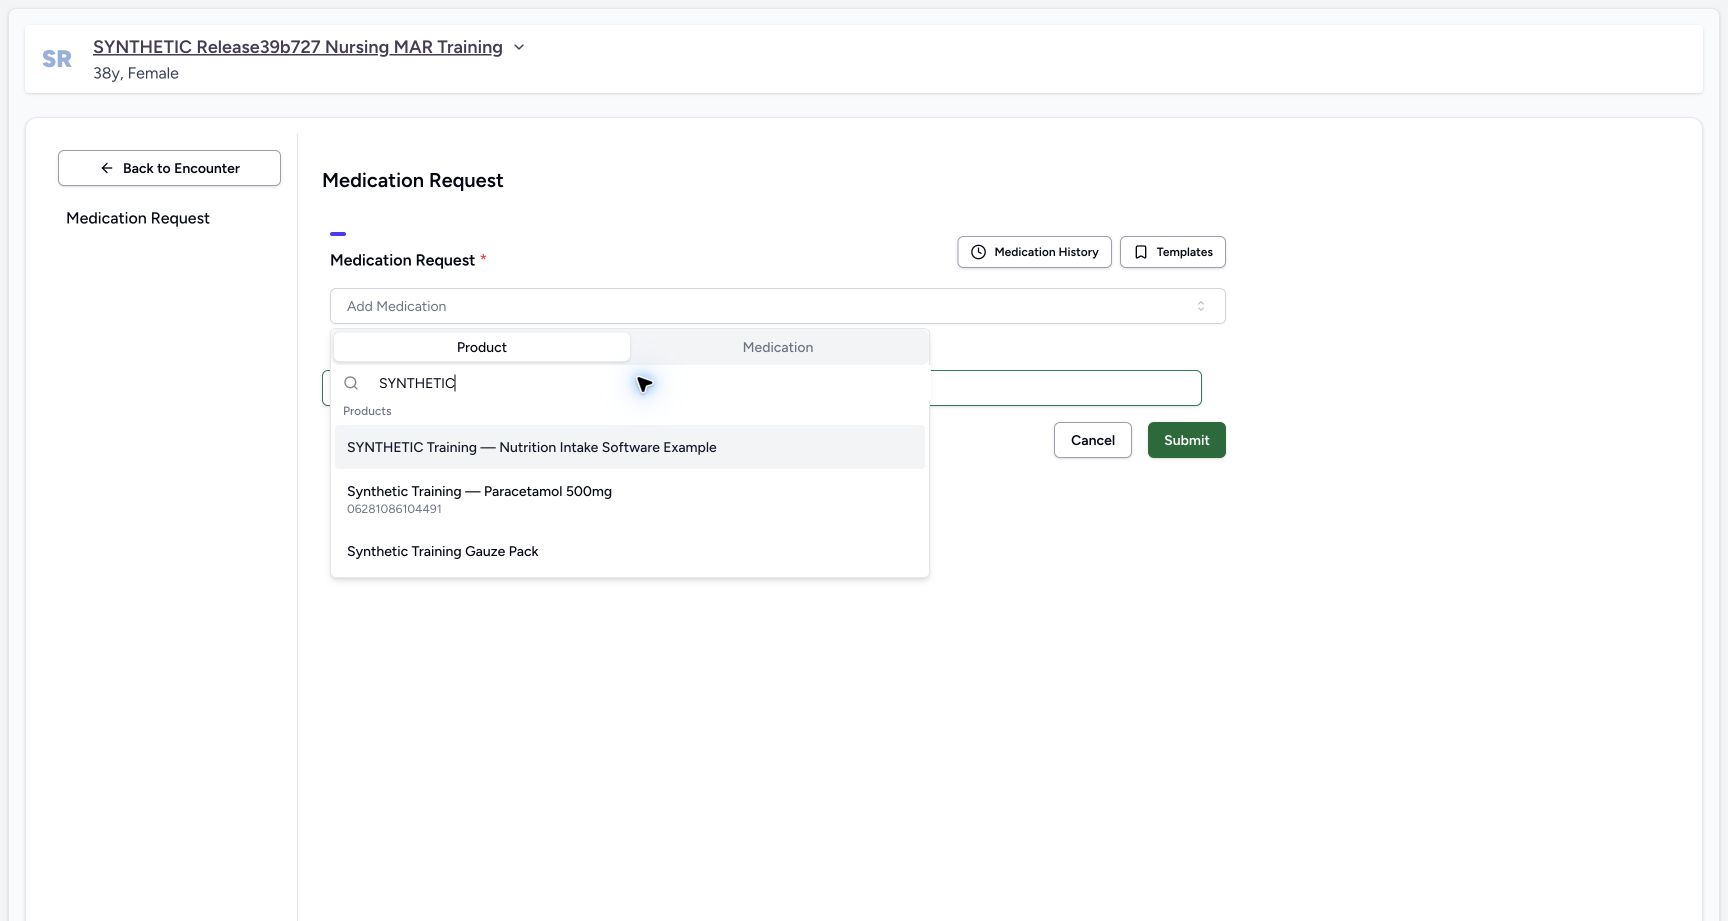This screenshot has height=921, width=1728.
Task: Open the SYNTHETIC Release39b727 patient name link
Action: pos(298,47)
